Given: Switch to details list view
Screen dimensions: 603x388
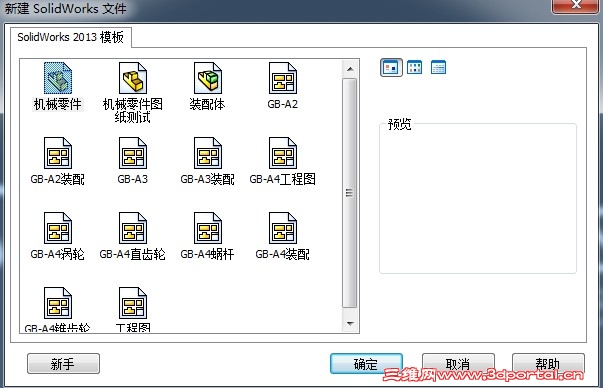Looking at the screenshot, I should pos(438,67).
